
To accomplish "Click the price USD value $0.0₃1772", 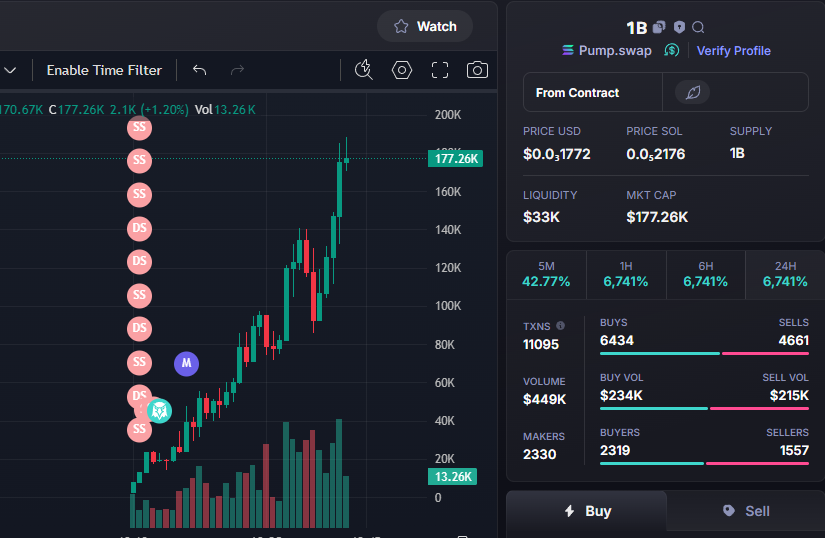I will pyautogui.click(x=557, y=154).
